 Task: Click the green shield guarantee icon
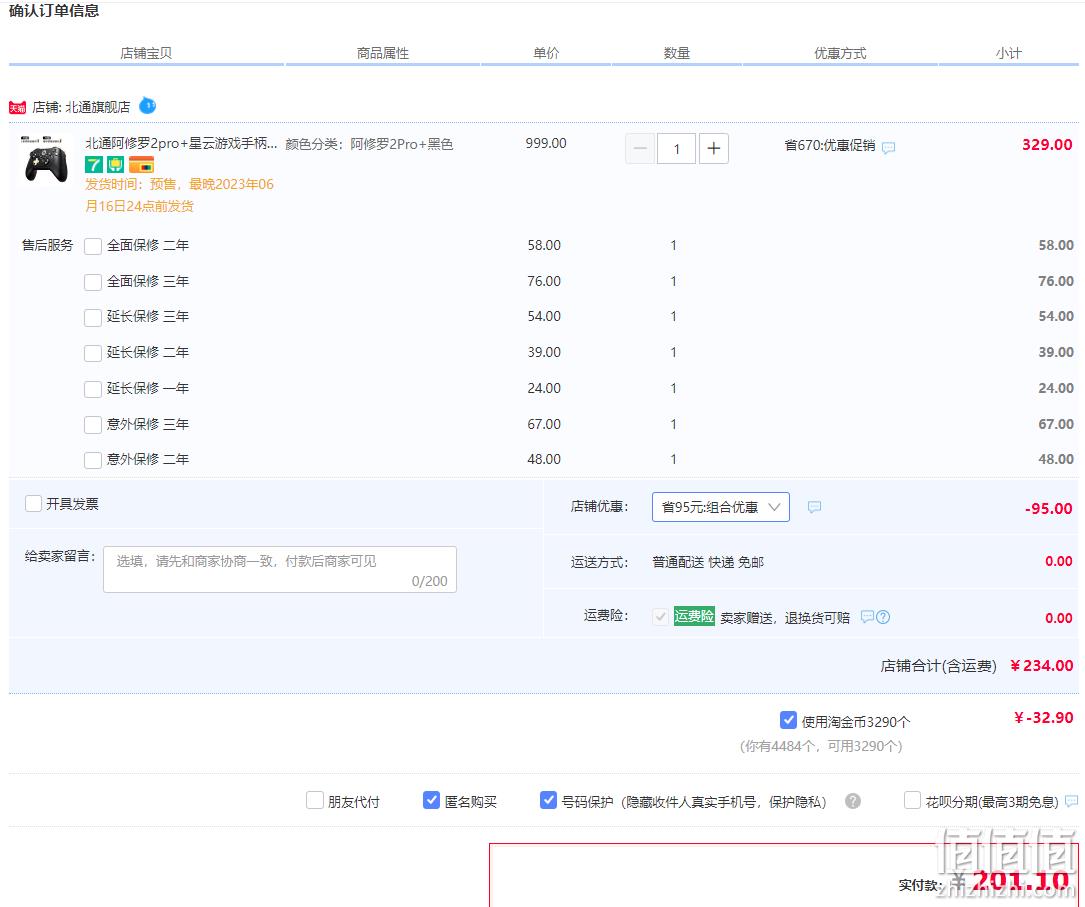(116, 165)
